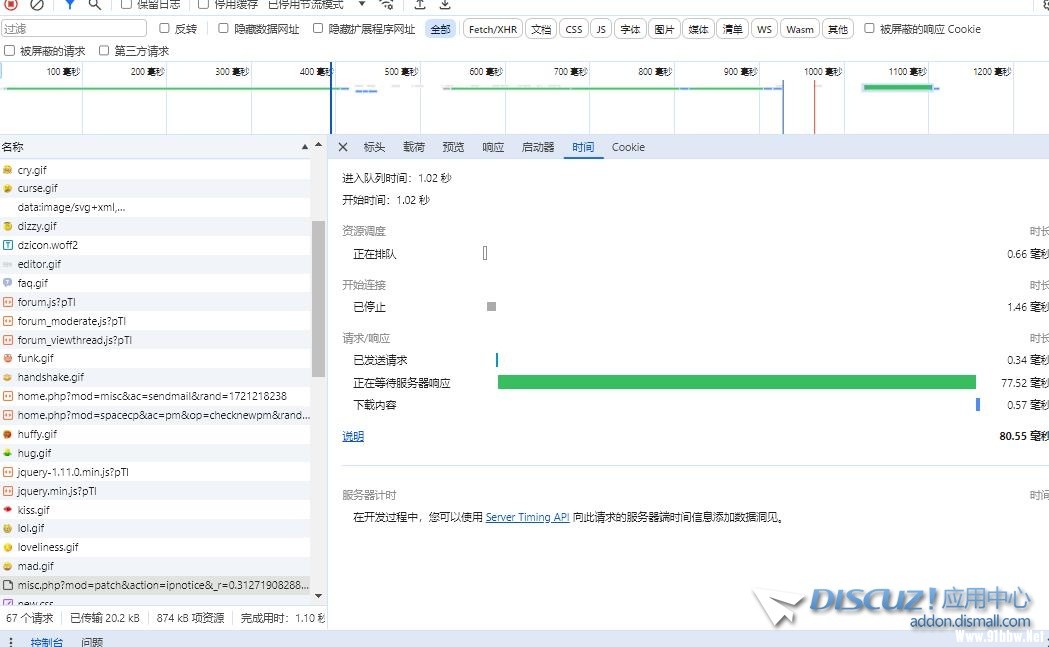This screenshot has height=647, width=1049.
Task: Toggle the filter funnel icon
Action: coord(69,4)
